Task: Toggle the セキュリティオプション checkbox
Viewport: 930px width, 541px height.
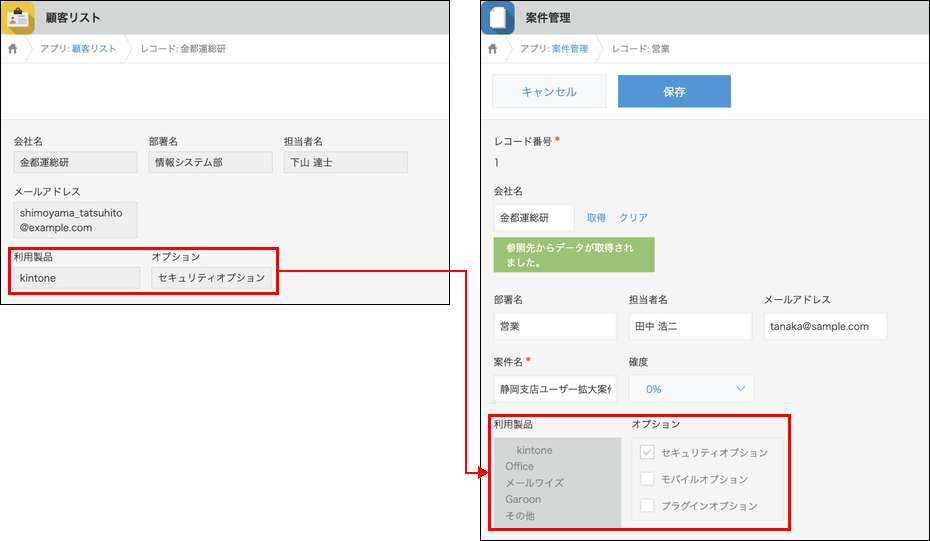Action: [647, 452]
